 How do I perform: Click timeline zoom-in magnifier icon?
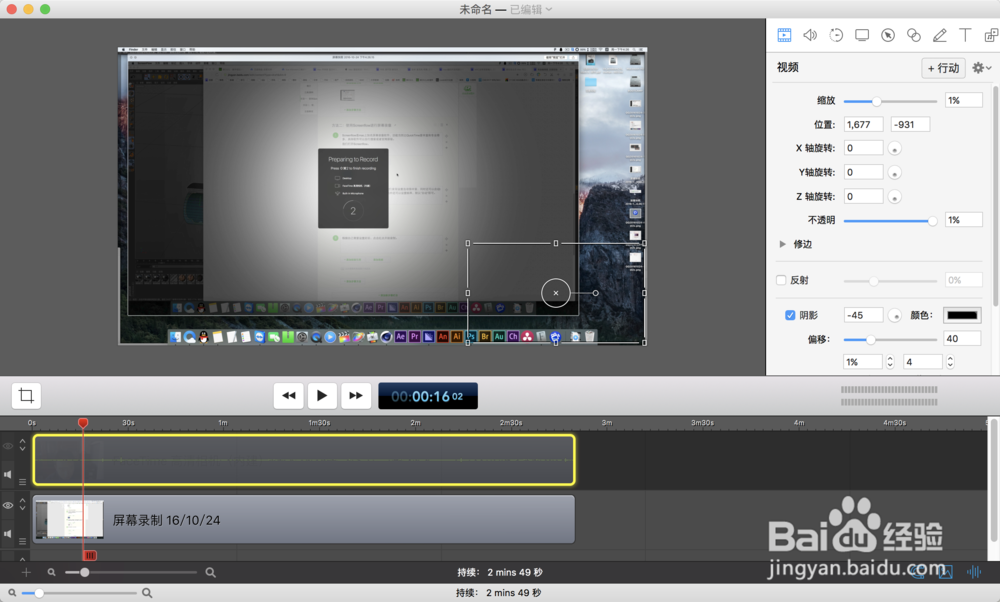pos(210,573)
